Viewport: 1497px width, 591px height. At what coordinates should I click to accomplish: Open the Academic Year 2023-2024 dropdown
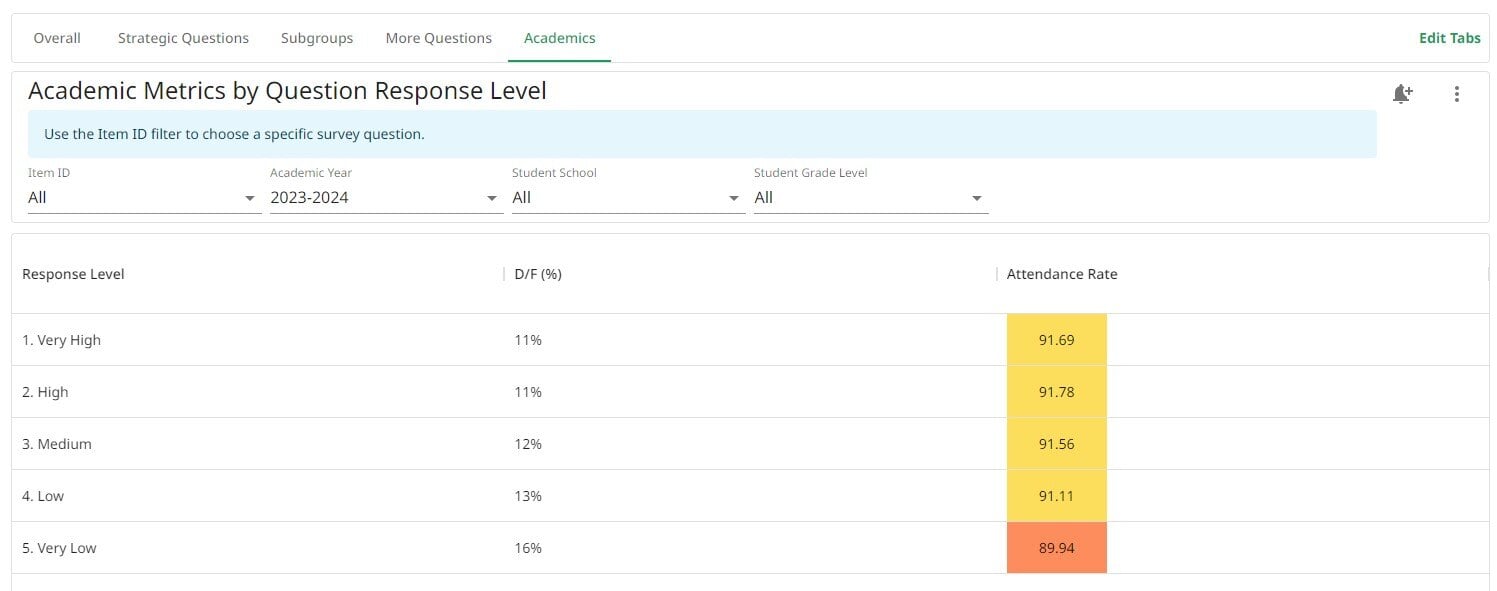pyautogui.click(x=386, y=198)
